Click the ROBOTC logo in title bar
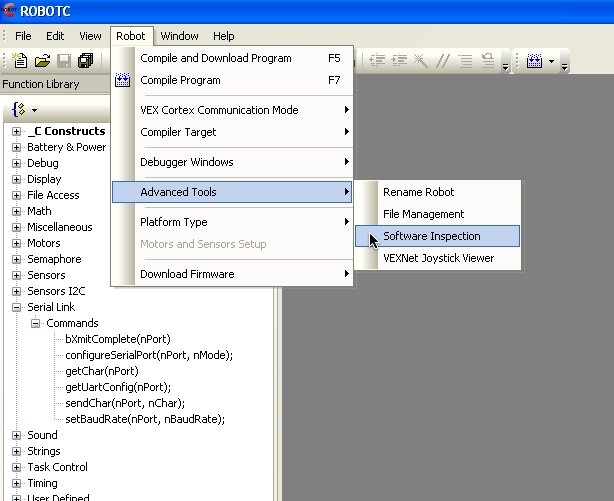This screenshot has height=501, width=614. (8, 11)
